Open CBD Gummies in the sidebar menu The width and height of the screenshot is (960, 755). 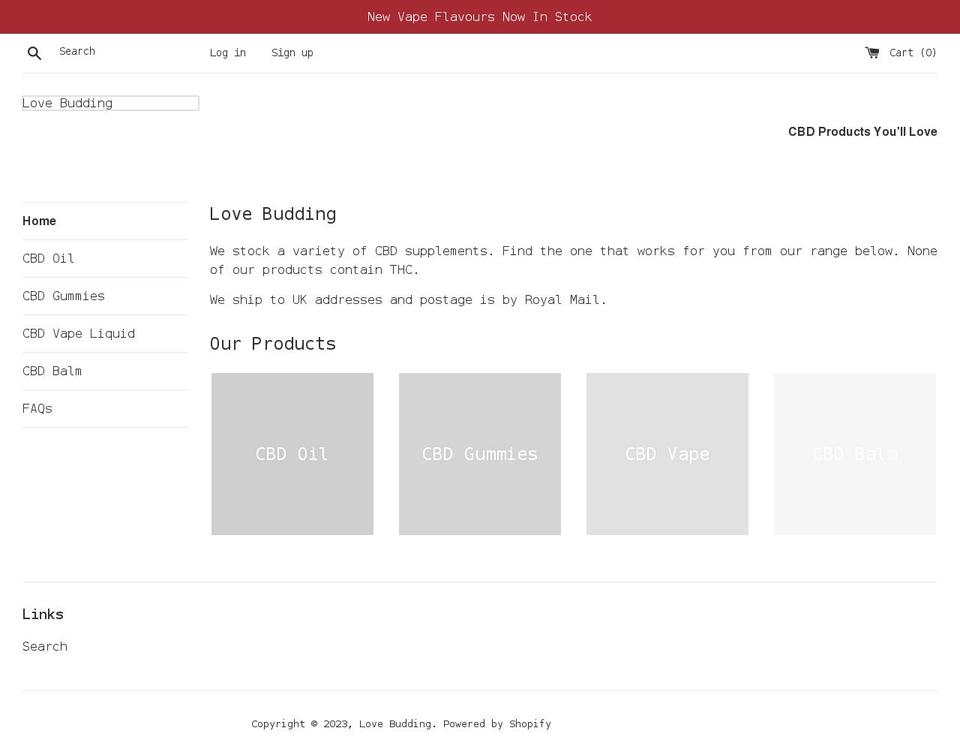64,296
